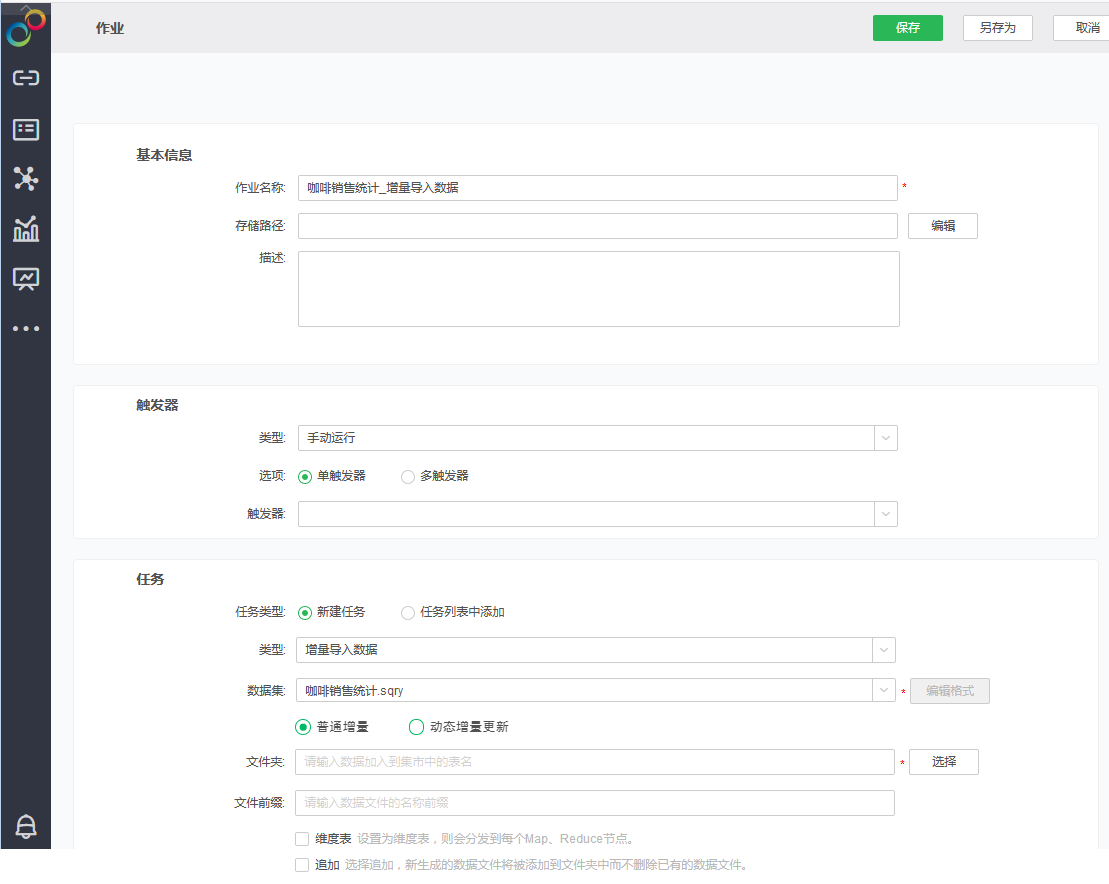The height and width of the screenshot is (884, 1109).
Task: Focus the 作业名称 input field
Action: [x=598, y=187]
